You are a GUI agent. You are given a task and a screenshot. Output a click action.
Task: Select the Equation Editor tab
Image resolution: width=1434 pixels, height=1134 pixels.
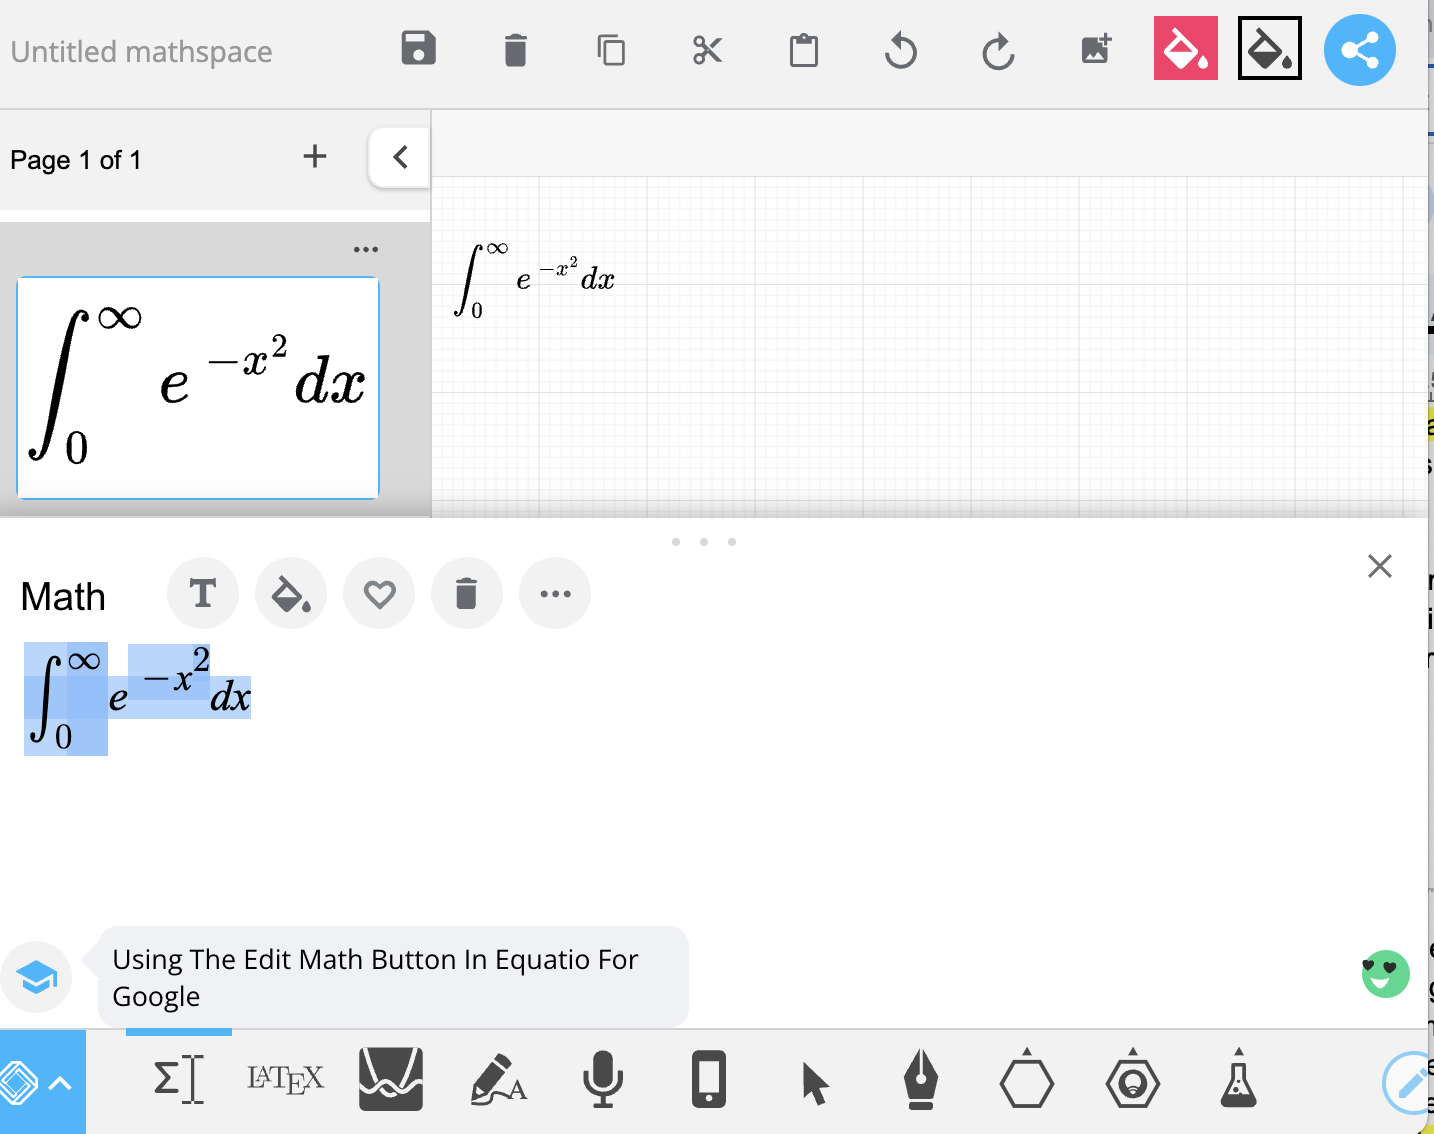pyautogui.click(x=179, y=1079)
